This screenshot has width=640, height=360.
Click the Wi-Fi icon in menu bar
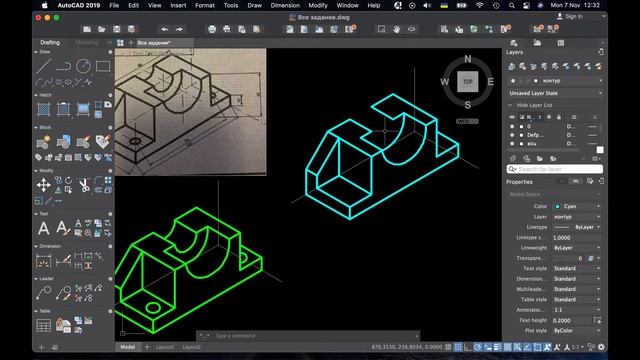tap(480, 5)
